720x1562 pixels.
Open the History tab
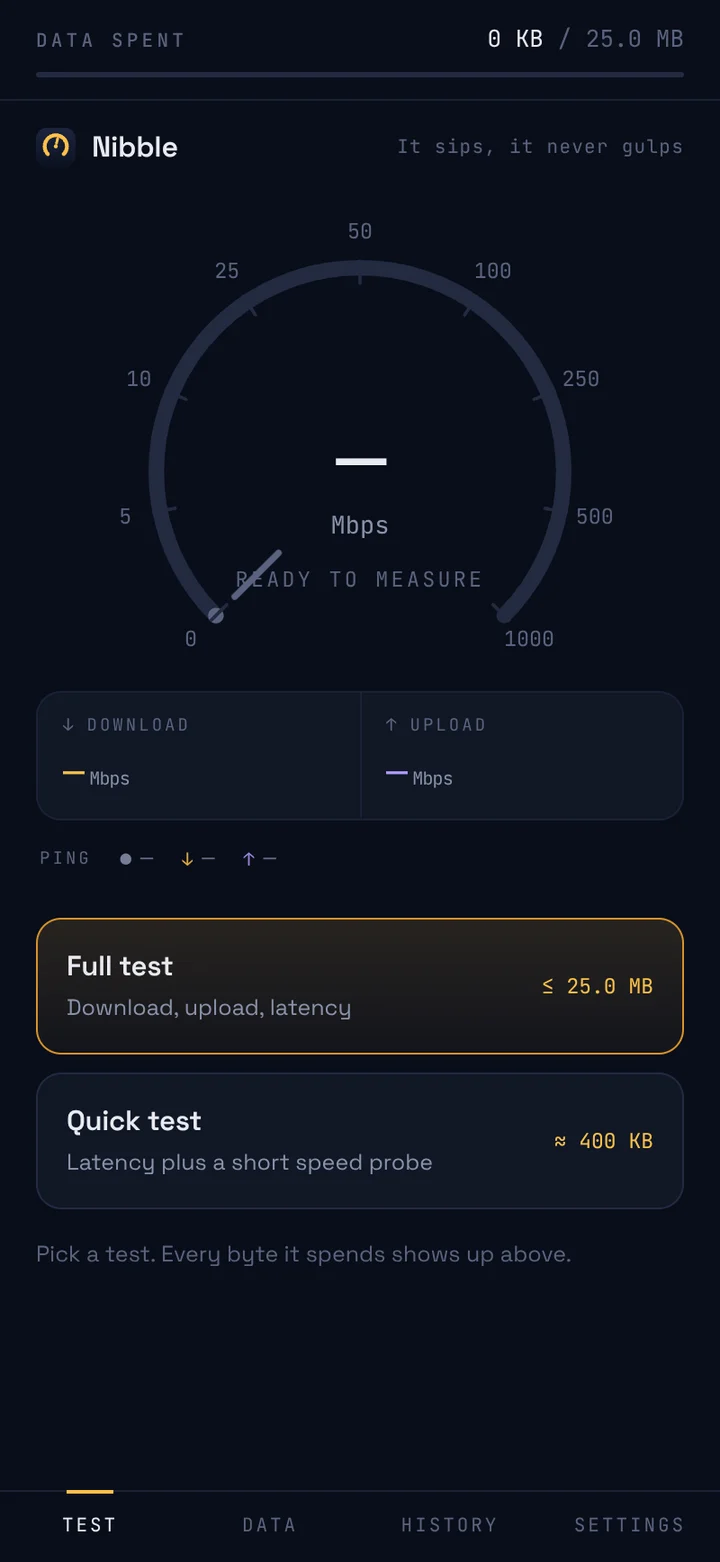click(x=449, y=1525)
